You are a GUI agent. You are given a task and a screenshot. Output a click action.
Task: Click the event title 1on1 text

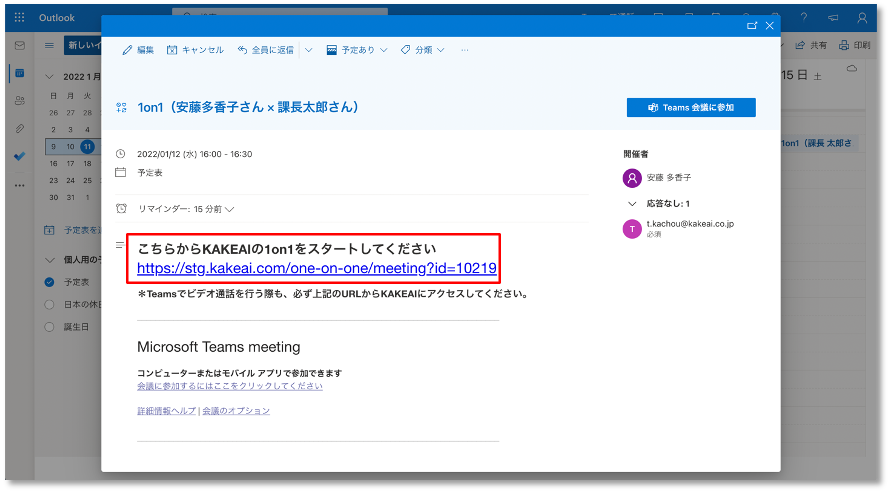pos(247,107)
